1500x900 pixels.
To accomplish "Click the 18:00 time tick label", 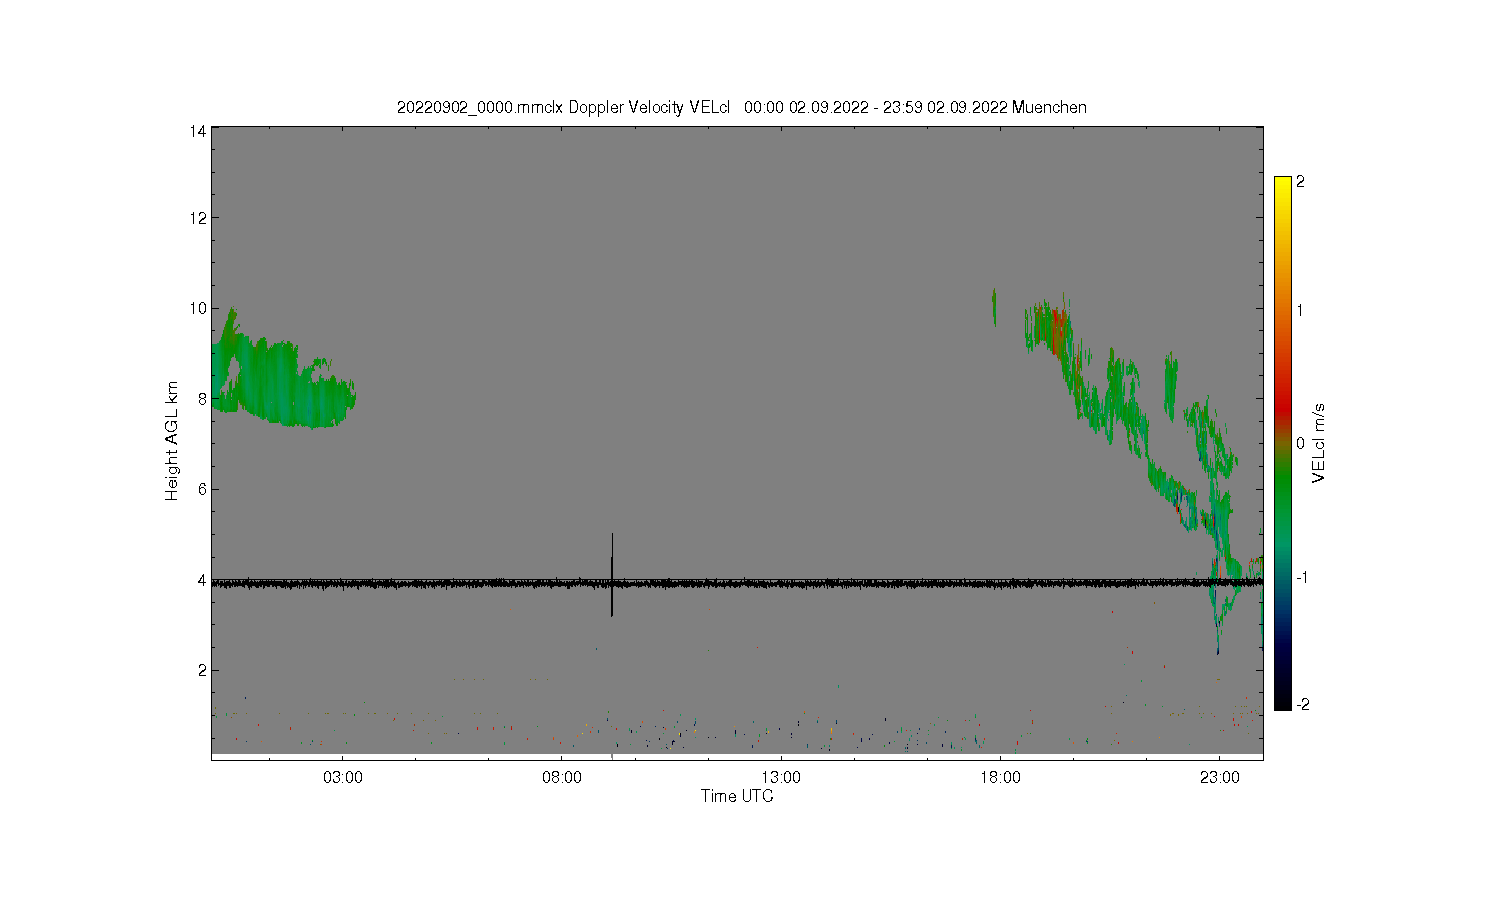I will click(1000, 777).
